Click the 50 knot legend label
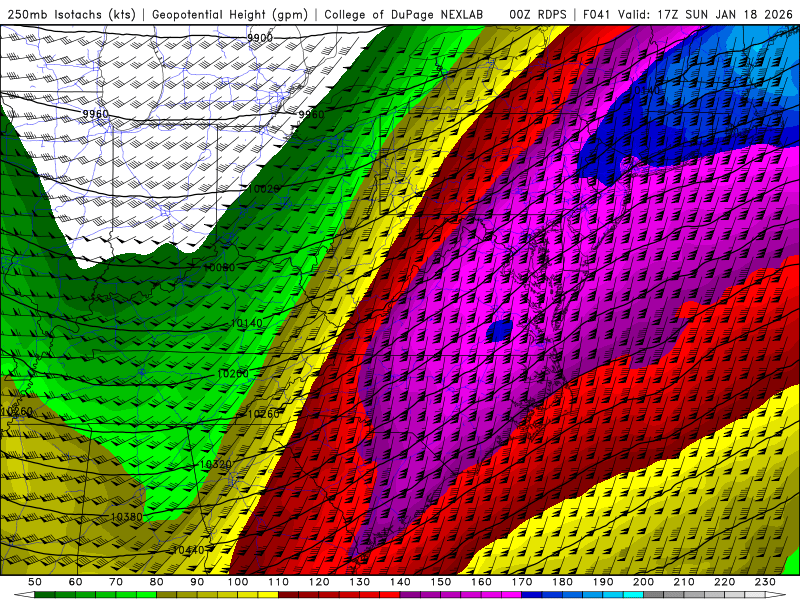 coord(35,582)
